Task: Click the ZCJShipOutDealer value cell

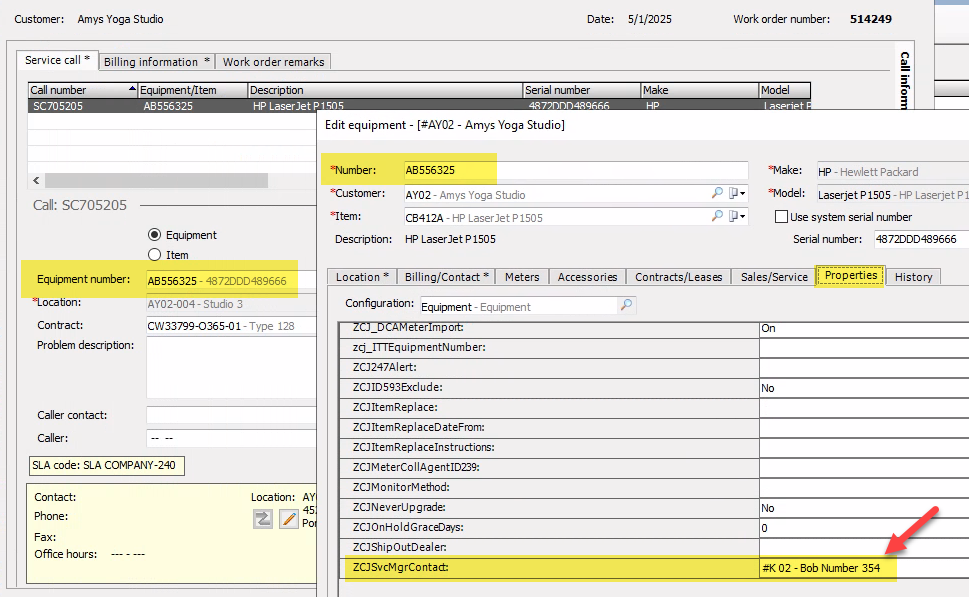Action: (864, 548)
